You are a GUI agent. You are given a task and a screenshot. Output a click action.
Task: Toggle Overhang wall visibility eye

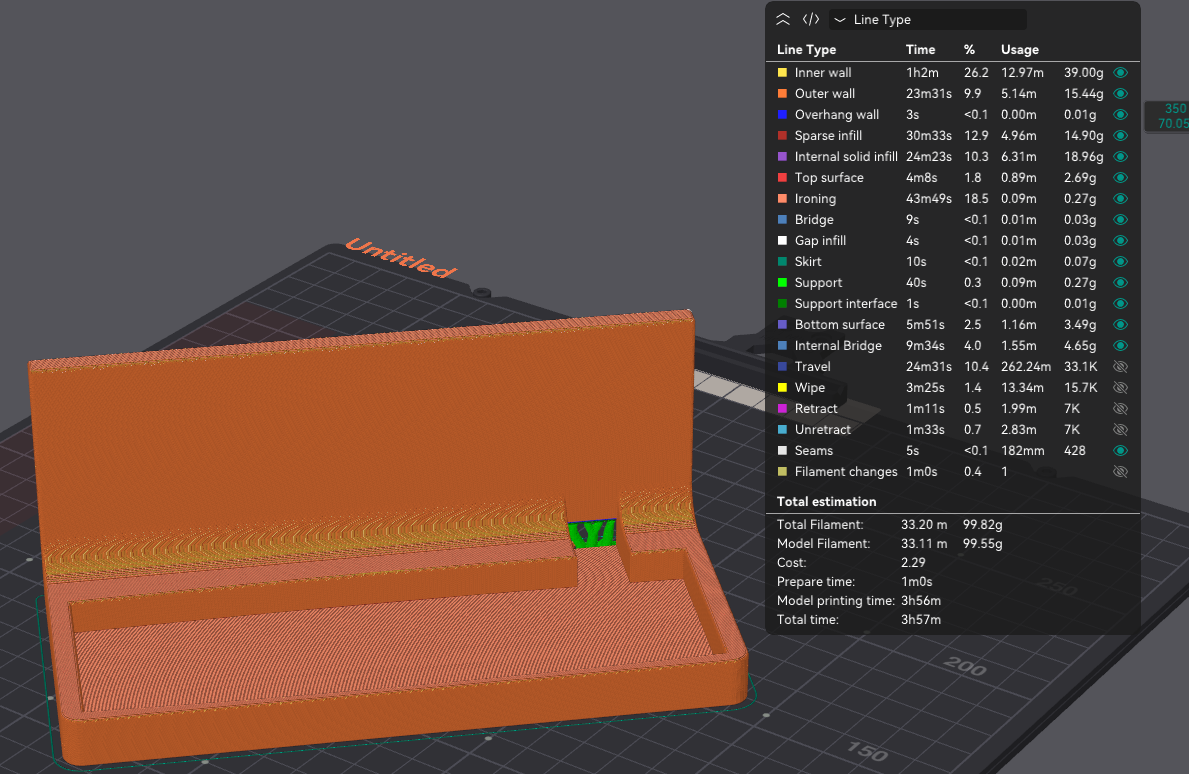(x=1120, y=114)
